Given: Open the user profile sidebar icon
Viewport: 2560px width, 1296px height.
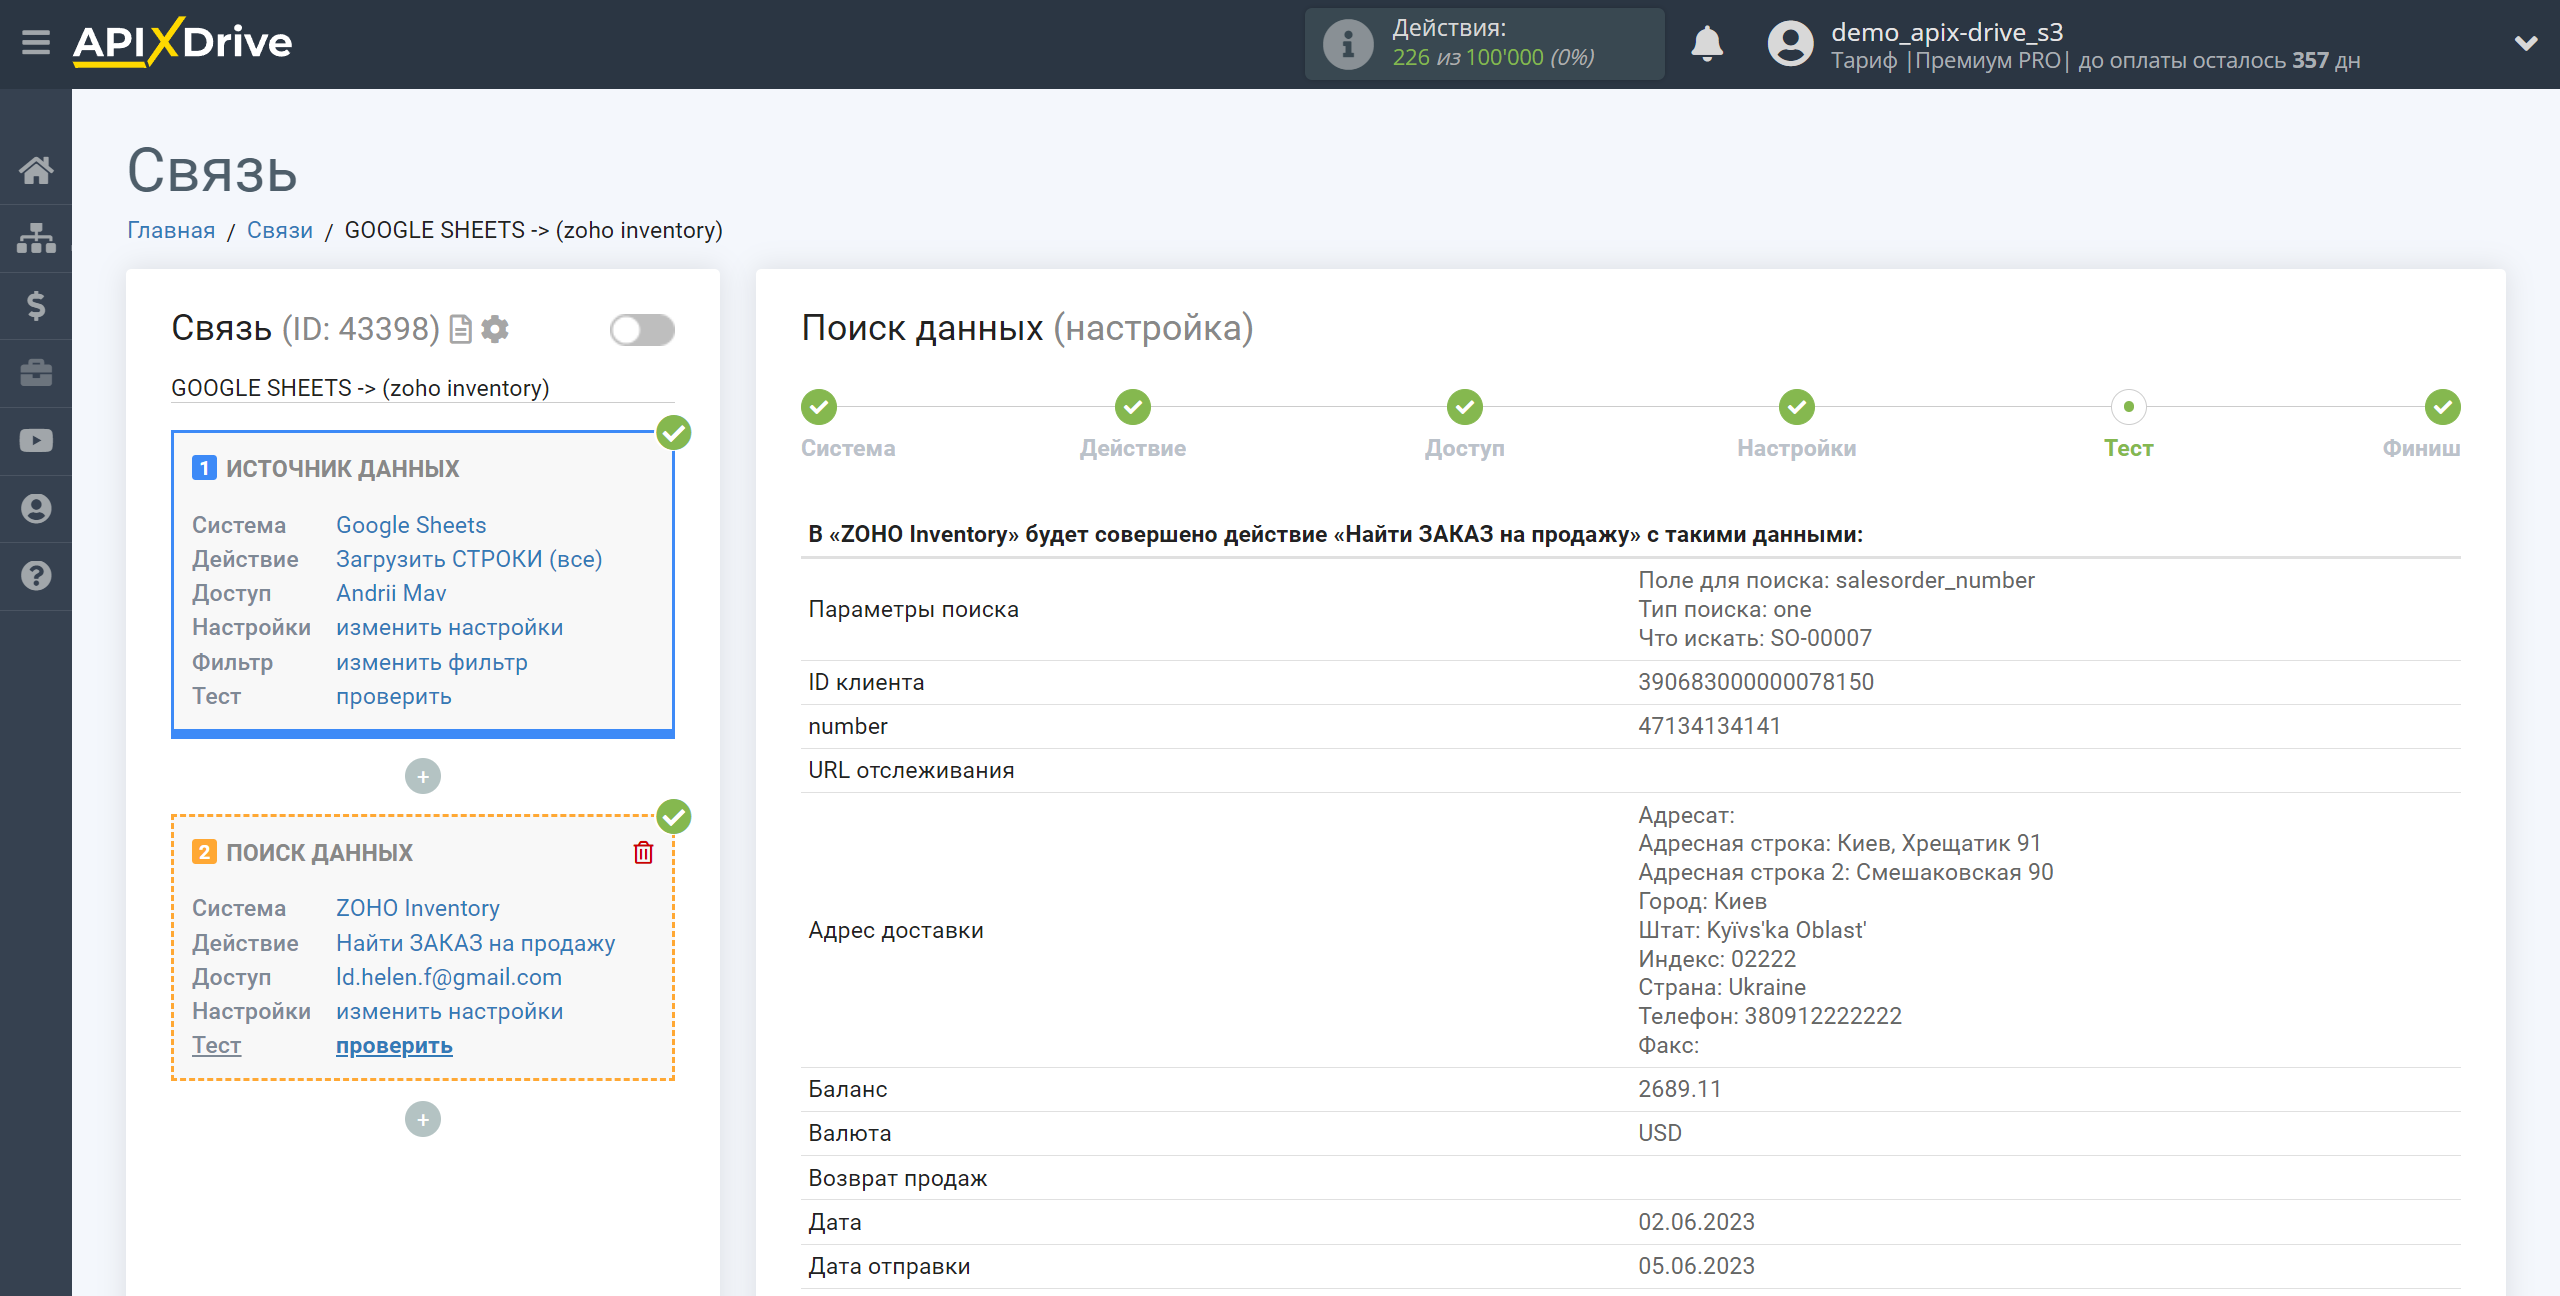Looking at the screenshot, I should [x=36, y=508].
